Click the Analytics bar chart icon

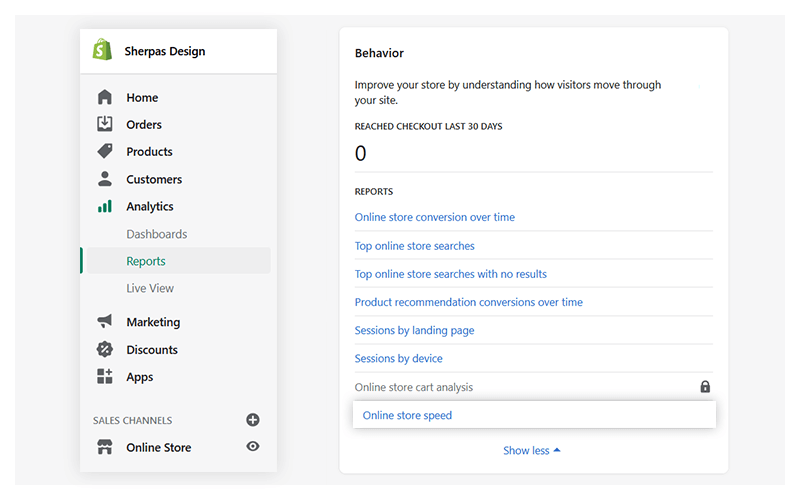pyautogui.click(x=105, y=207)
